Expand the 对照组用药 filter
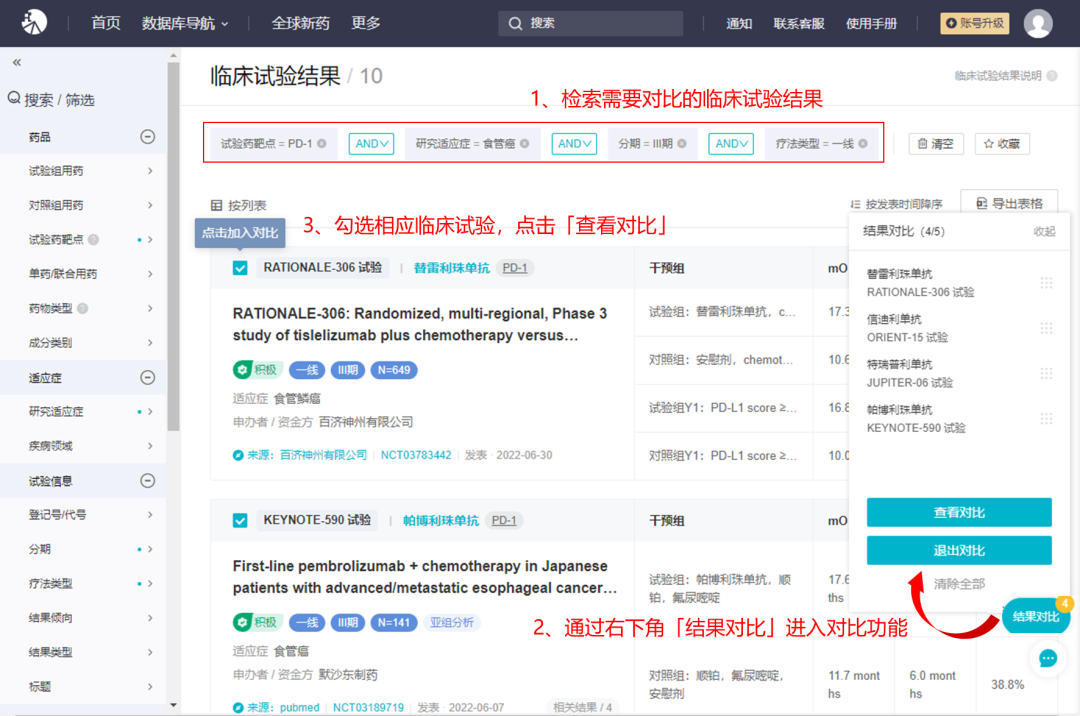The height and width of the screenshot is (716, 1080). click(x=150, y=205)
